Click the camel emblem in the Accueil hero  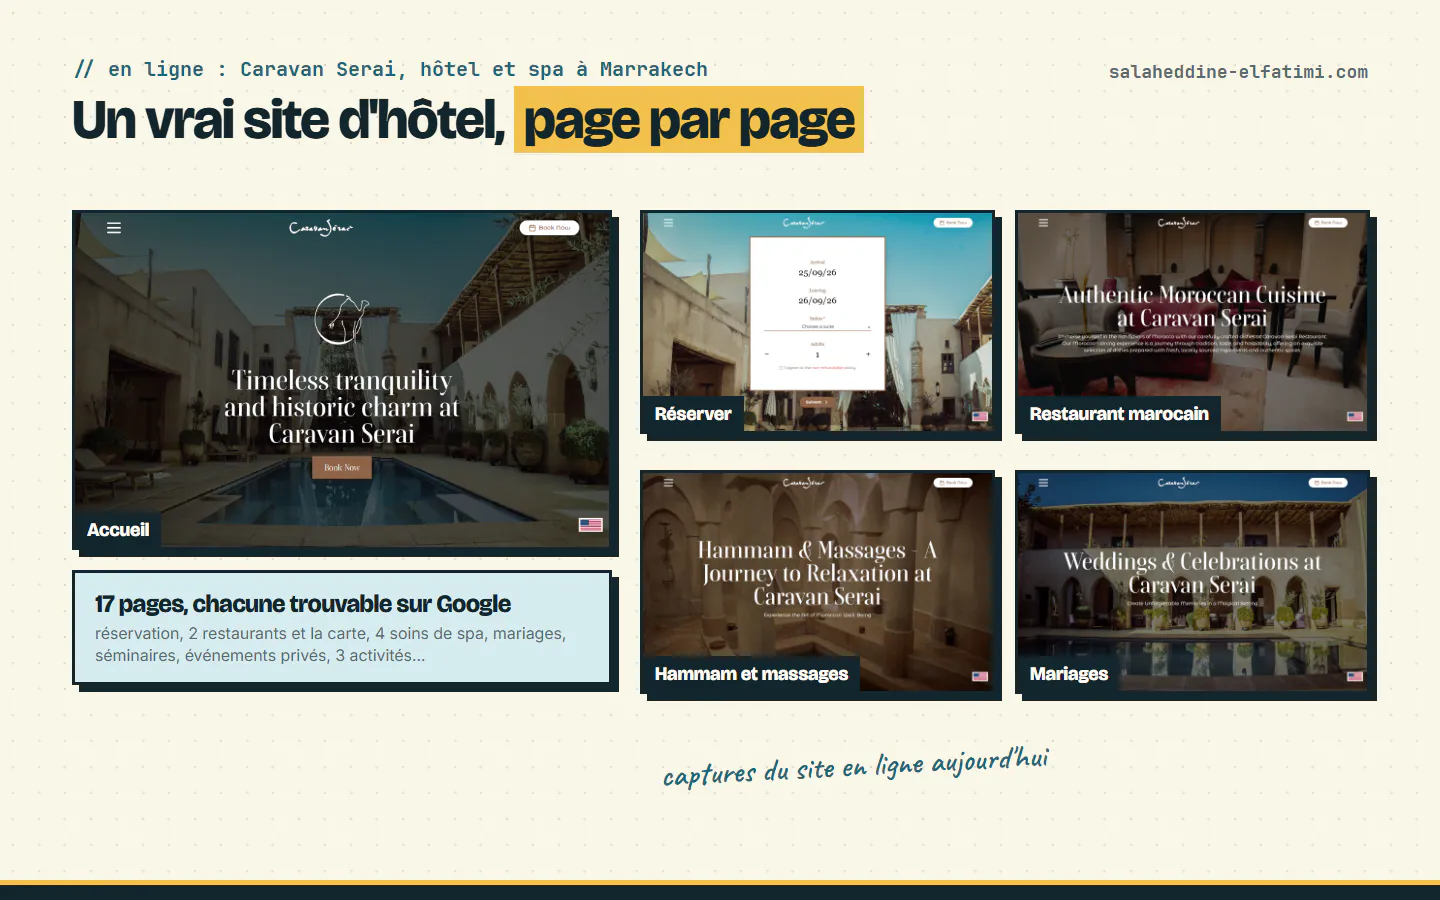(x=341, y=319)
